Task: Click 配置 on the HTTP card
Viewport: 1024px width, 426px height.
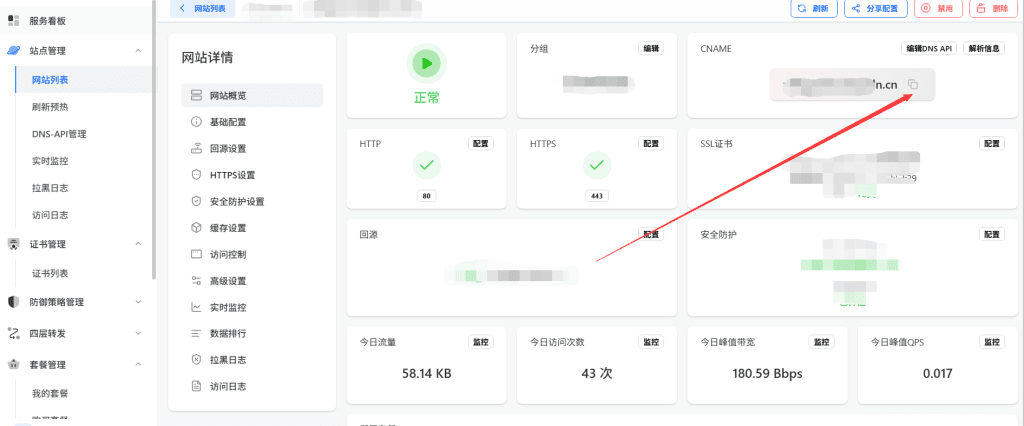Action: [481, 144]
